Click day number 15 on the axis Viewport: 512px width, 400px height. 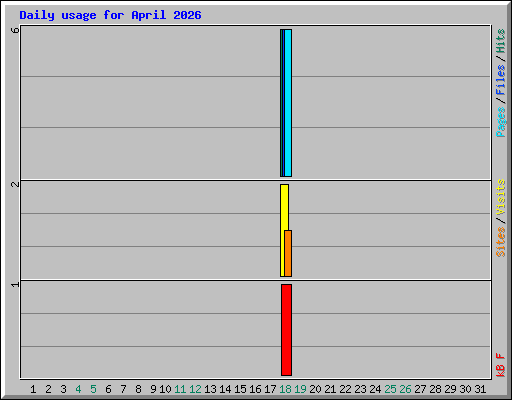(240, 389)
